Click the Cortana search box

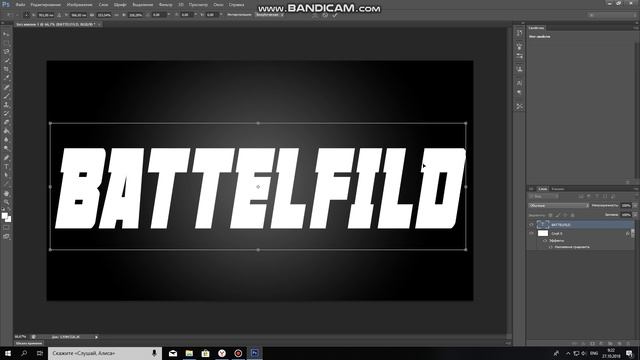tap(105, 353)
